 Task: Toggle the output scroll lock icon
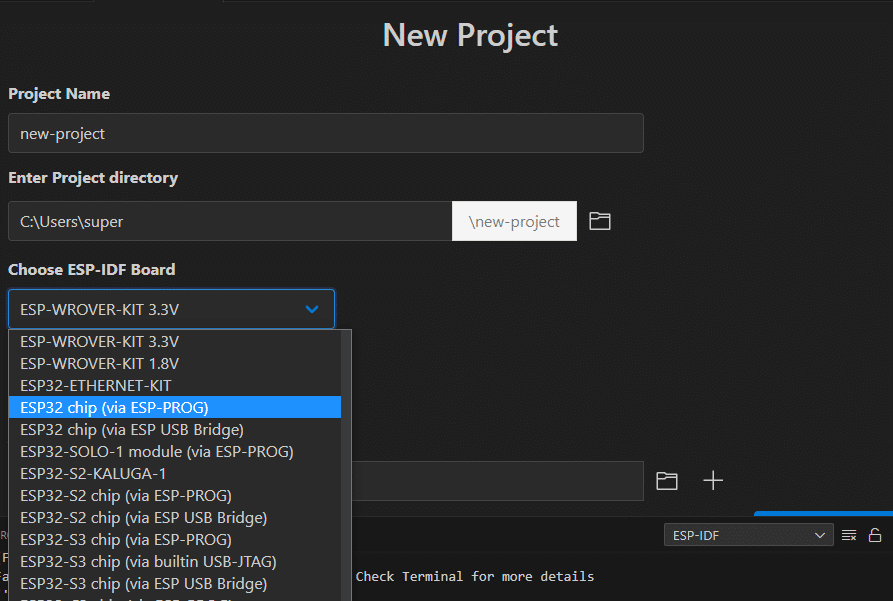click(875, 535)
